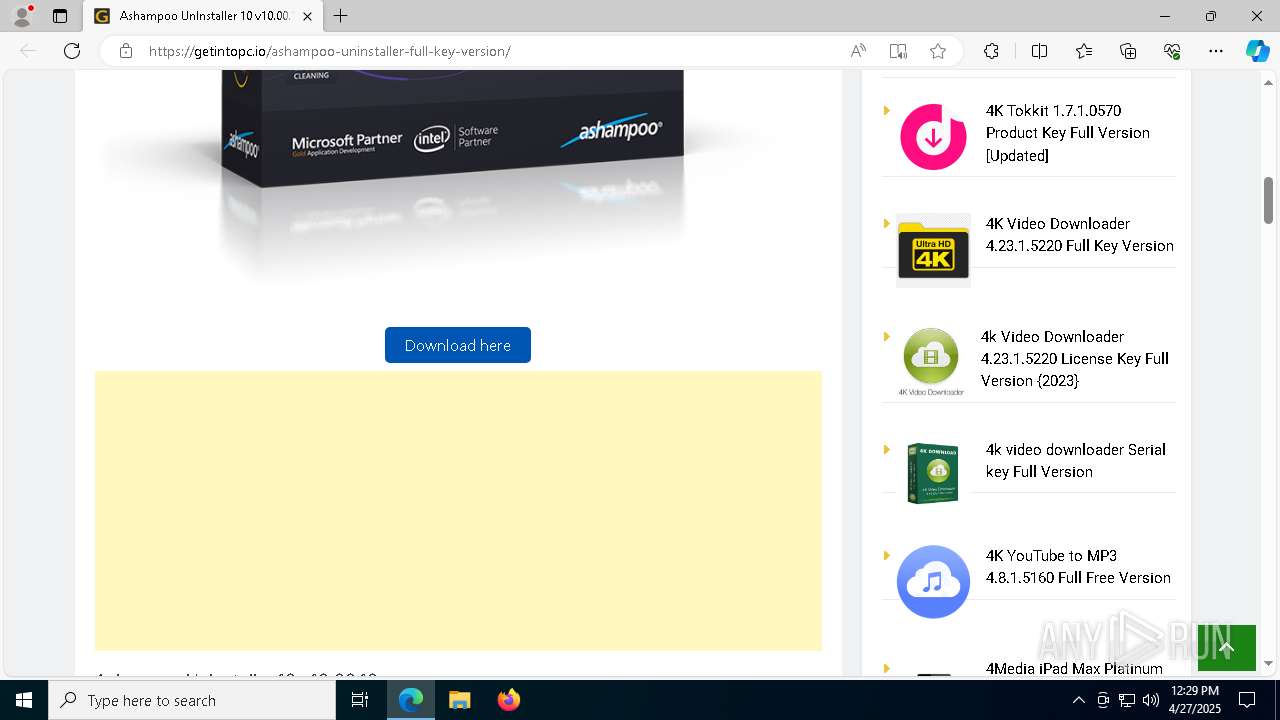Viewport: 1280px width, 720px height.
Task: Click the green scroll-to-top arrow button
Action: tap(1227, 648)
